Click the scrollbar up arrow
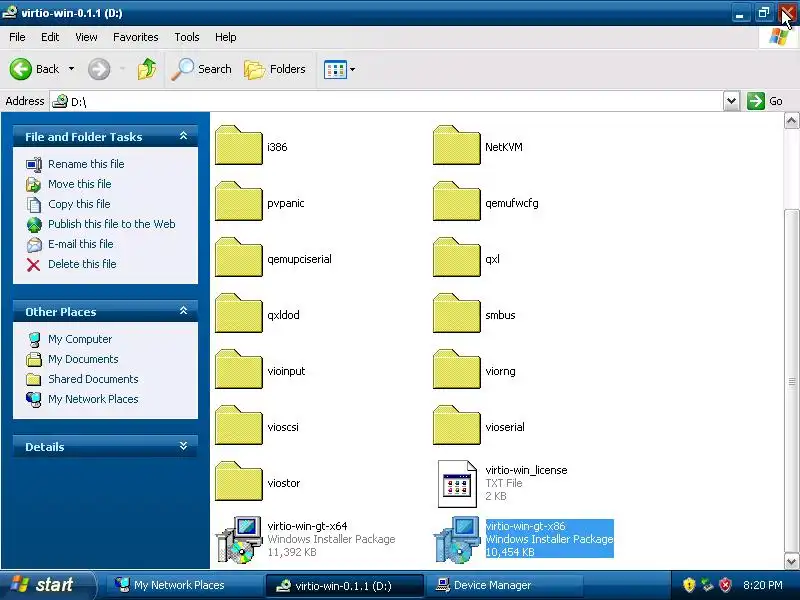The image size is (800, 600). 791,121
